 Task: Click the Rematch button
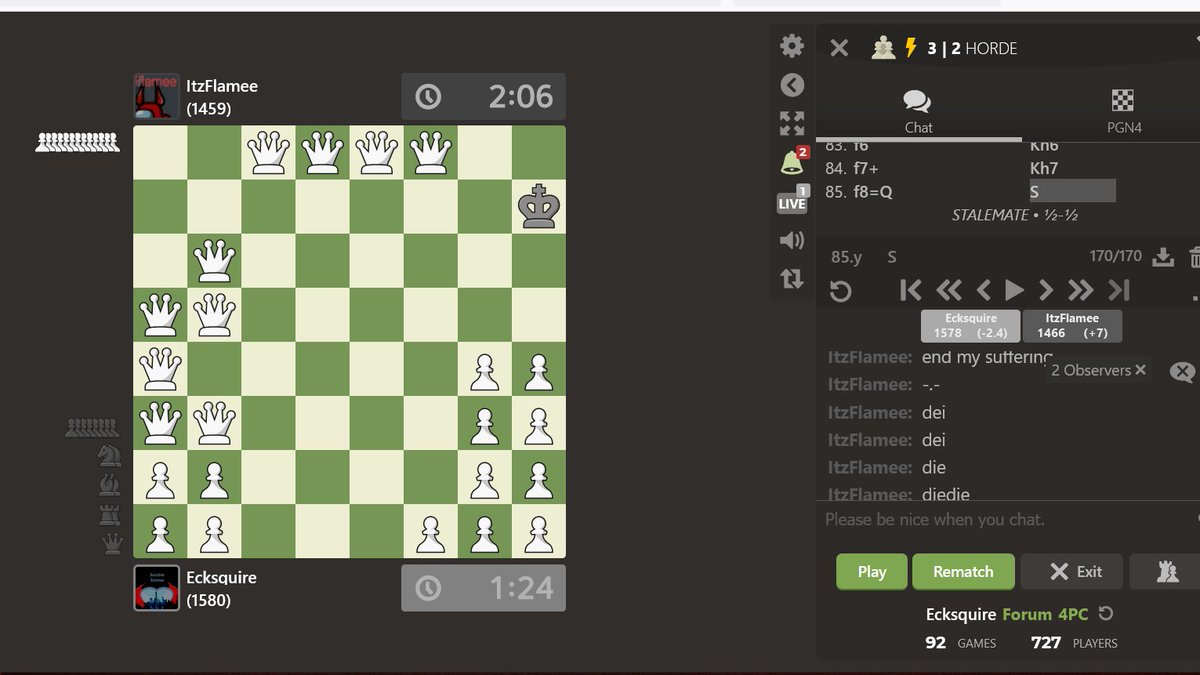(963, 572)
